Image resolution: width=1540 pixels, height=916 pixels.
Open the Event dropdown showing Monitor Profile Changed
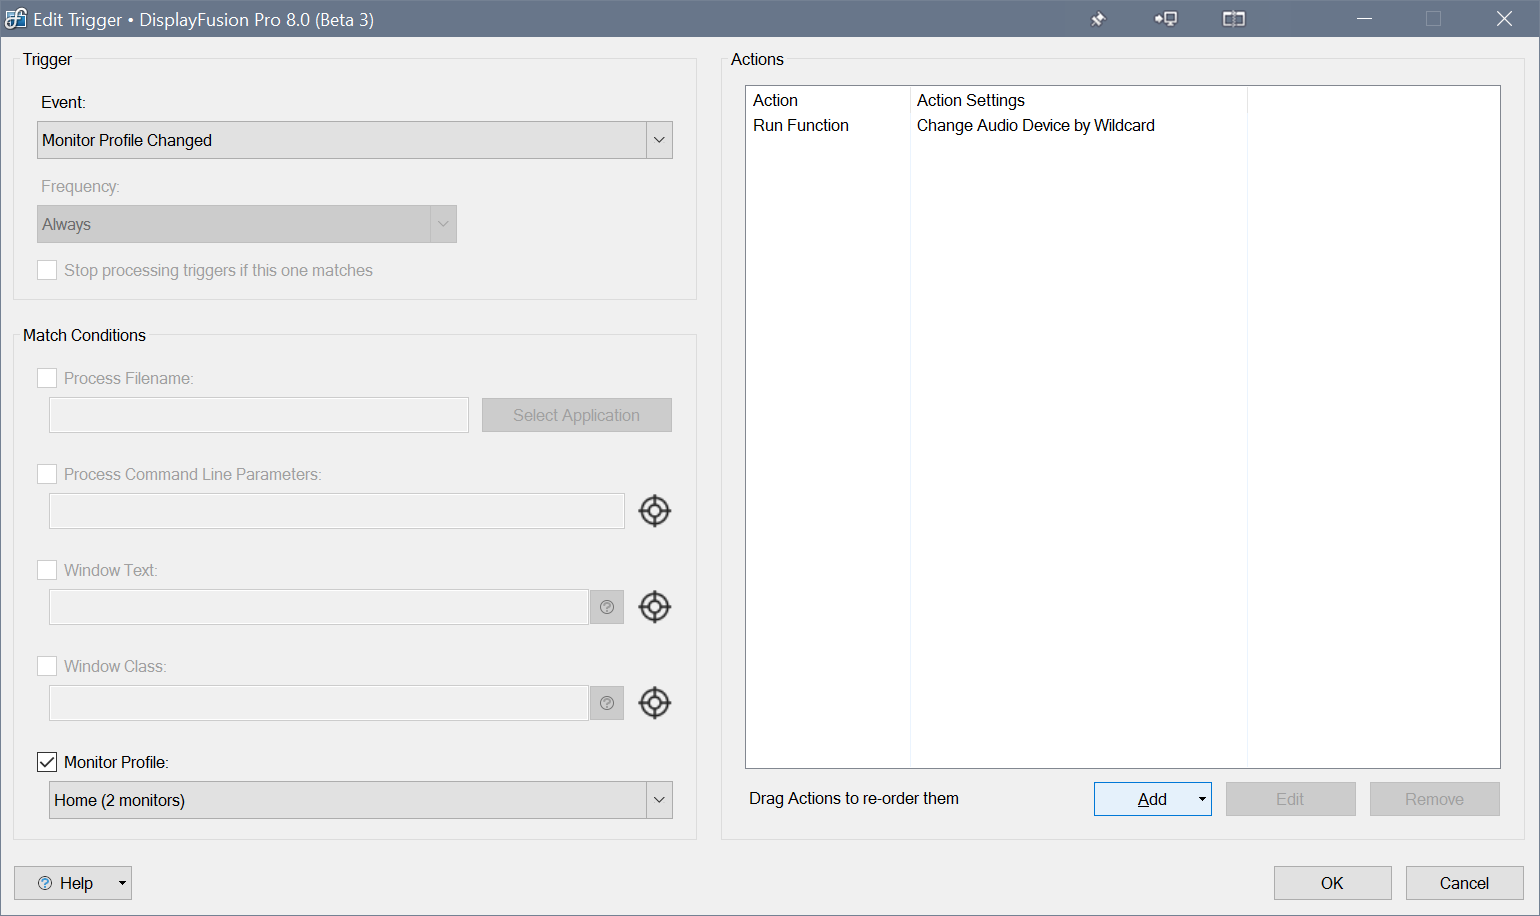click(659, 140)
